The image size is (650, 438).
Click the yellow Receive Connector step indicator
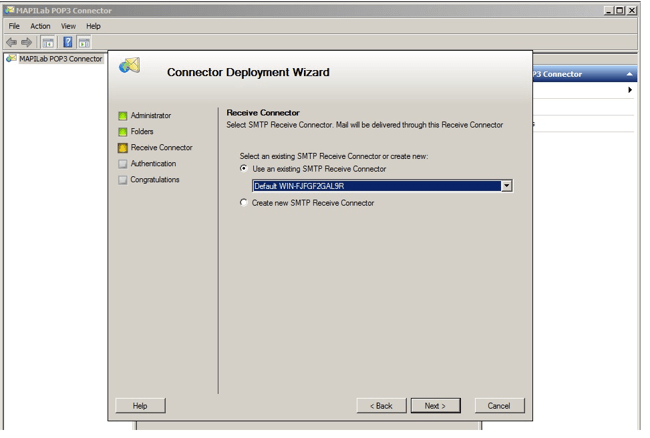tap(123, 148)
